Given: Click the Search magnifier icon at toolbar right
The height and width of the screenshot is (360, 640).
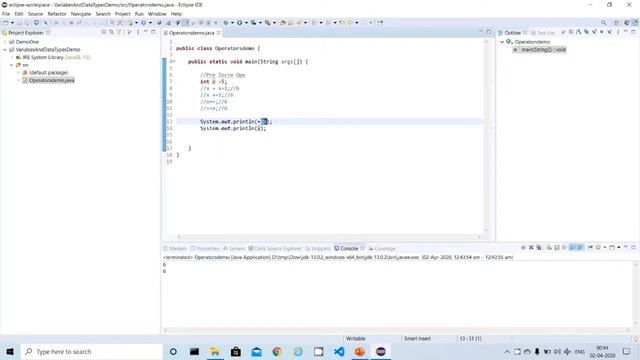Looking at the screenshot, I should [604, 23].
